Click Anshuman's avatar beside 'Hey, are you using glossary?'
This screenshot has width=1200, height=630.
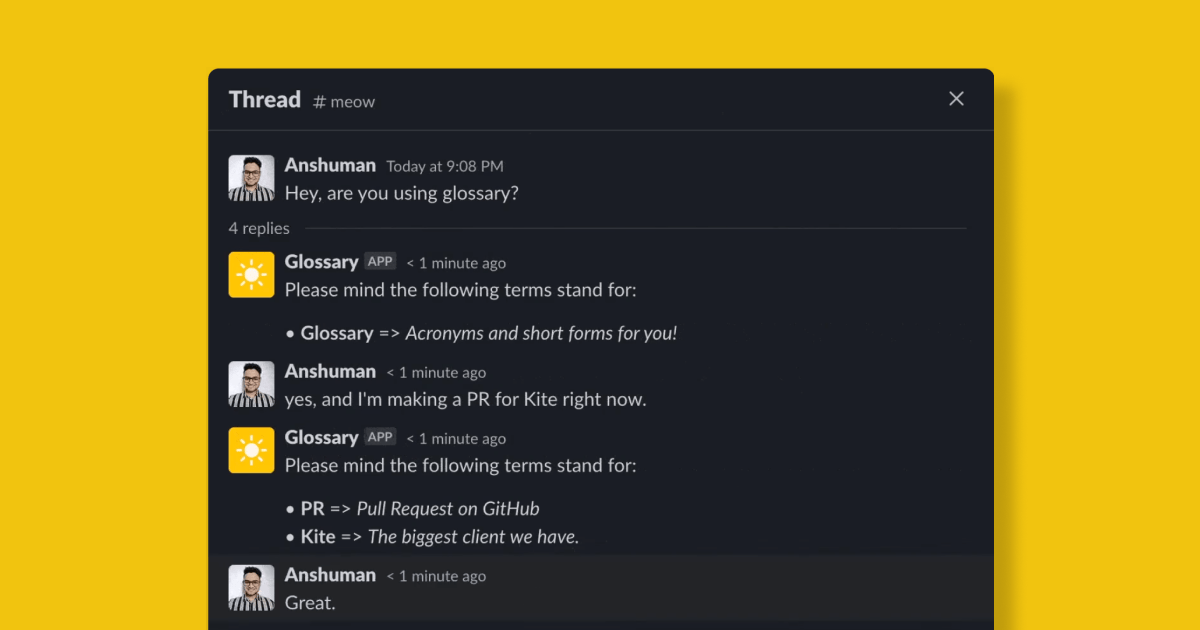(x=251, y=178)
